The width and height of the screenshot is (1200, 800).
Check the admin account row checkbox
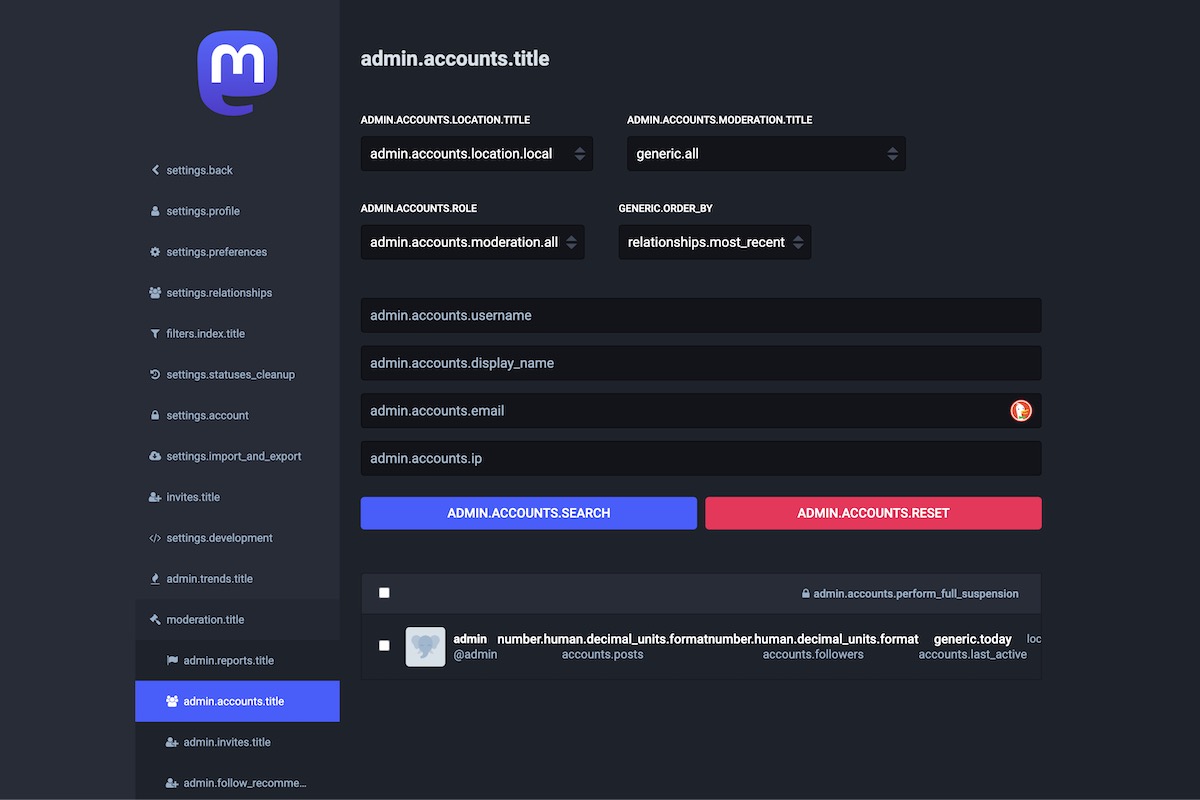(384, 646)
